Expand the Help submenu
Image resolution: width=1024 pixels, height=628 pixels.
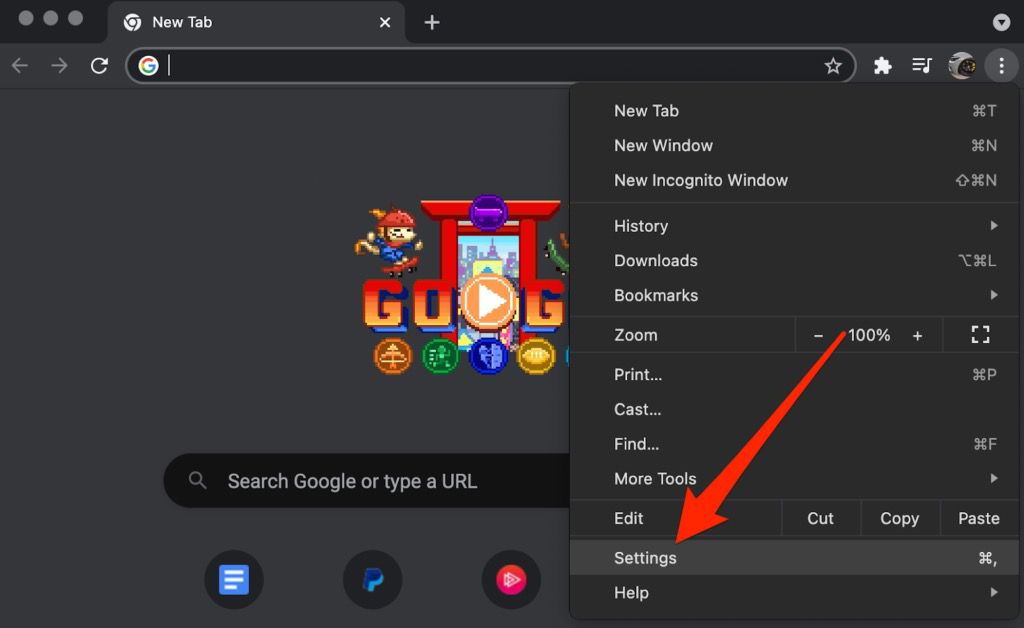(795, 593)
